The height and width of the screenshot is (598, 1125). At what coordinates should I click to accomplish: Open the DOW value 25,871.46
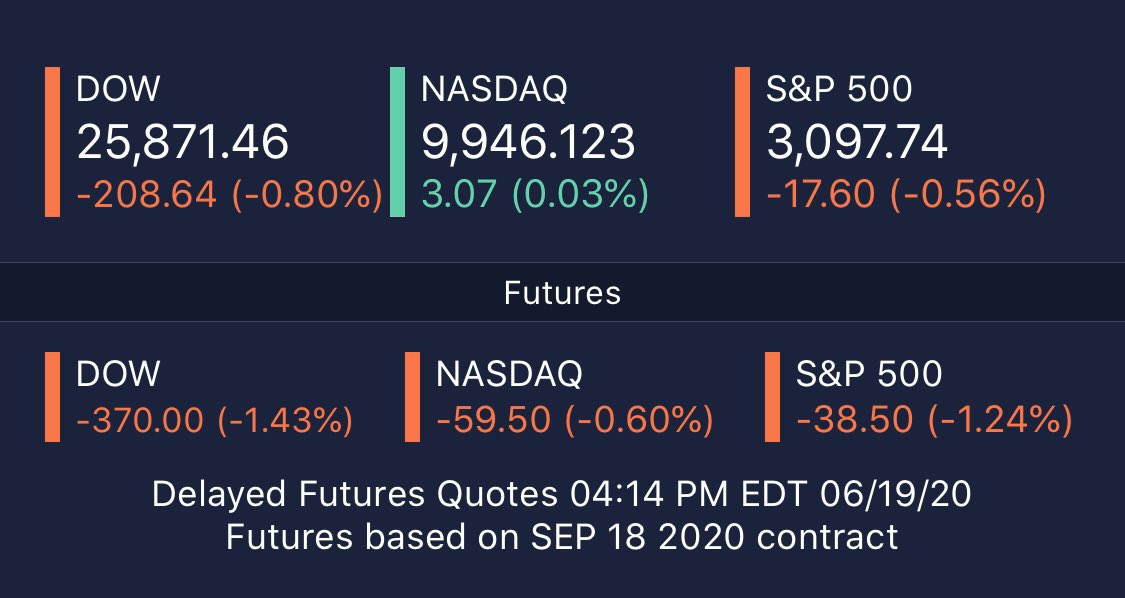[x=183, y=142]
